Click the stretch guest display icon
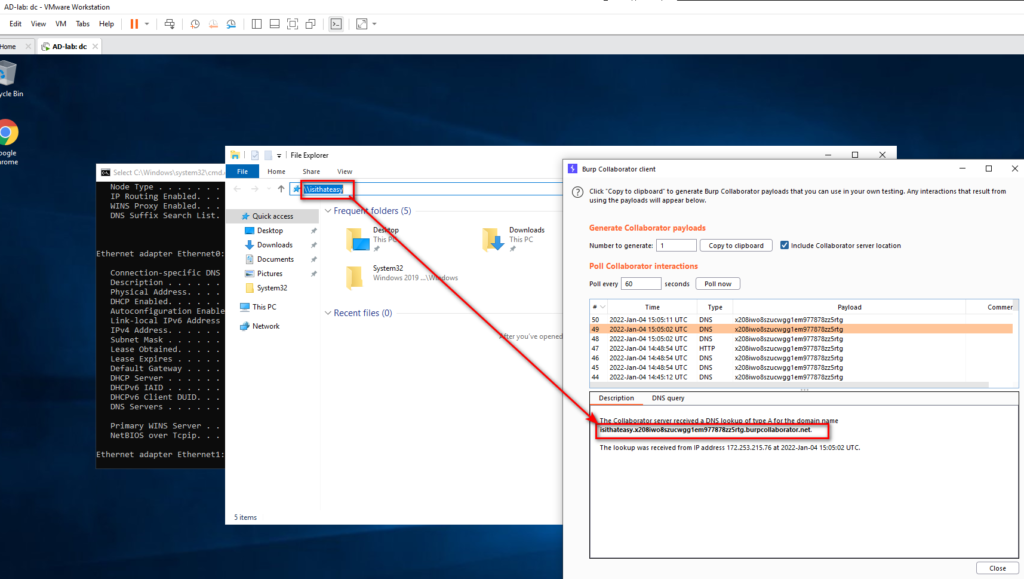The height and width of the screenshot is (579, 1024). (x=362, y=24)
